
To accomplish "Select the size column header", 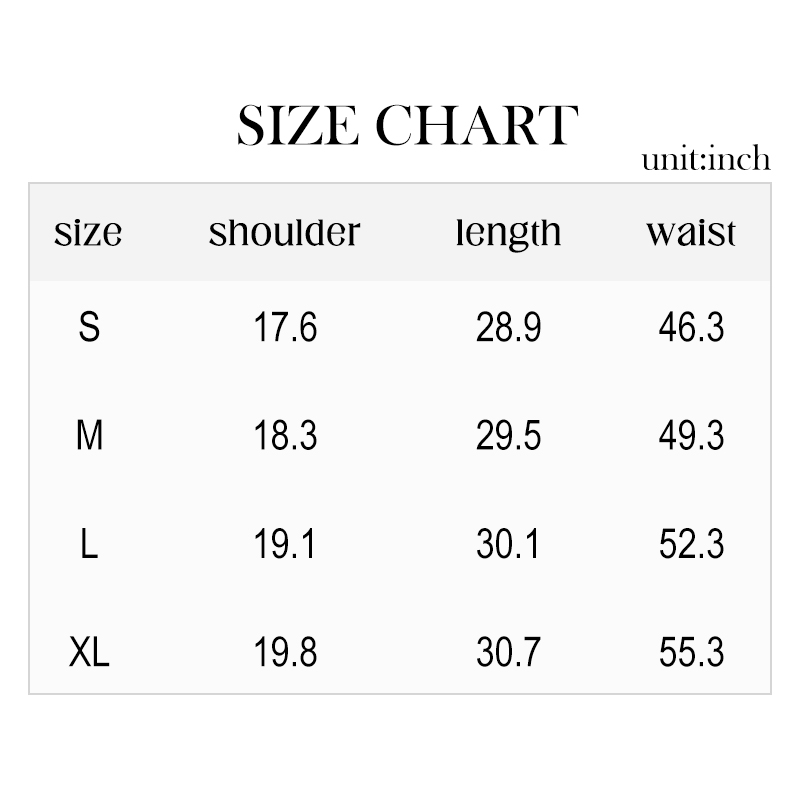I will pos(88,233).
